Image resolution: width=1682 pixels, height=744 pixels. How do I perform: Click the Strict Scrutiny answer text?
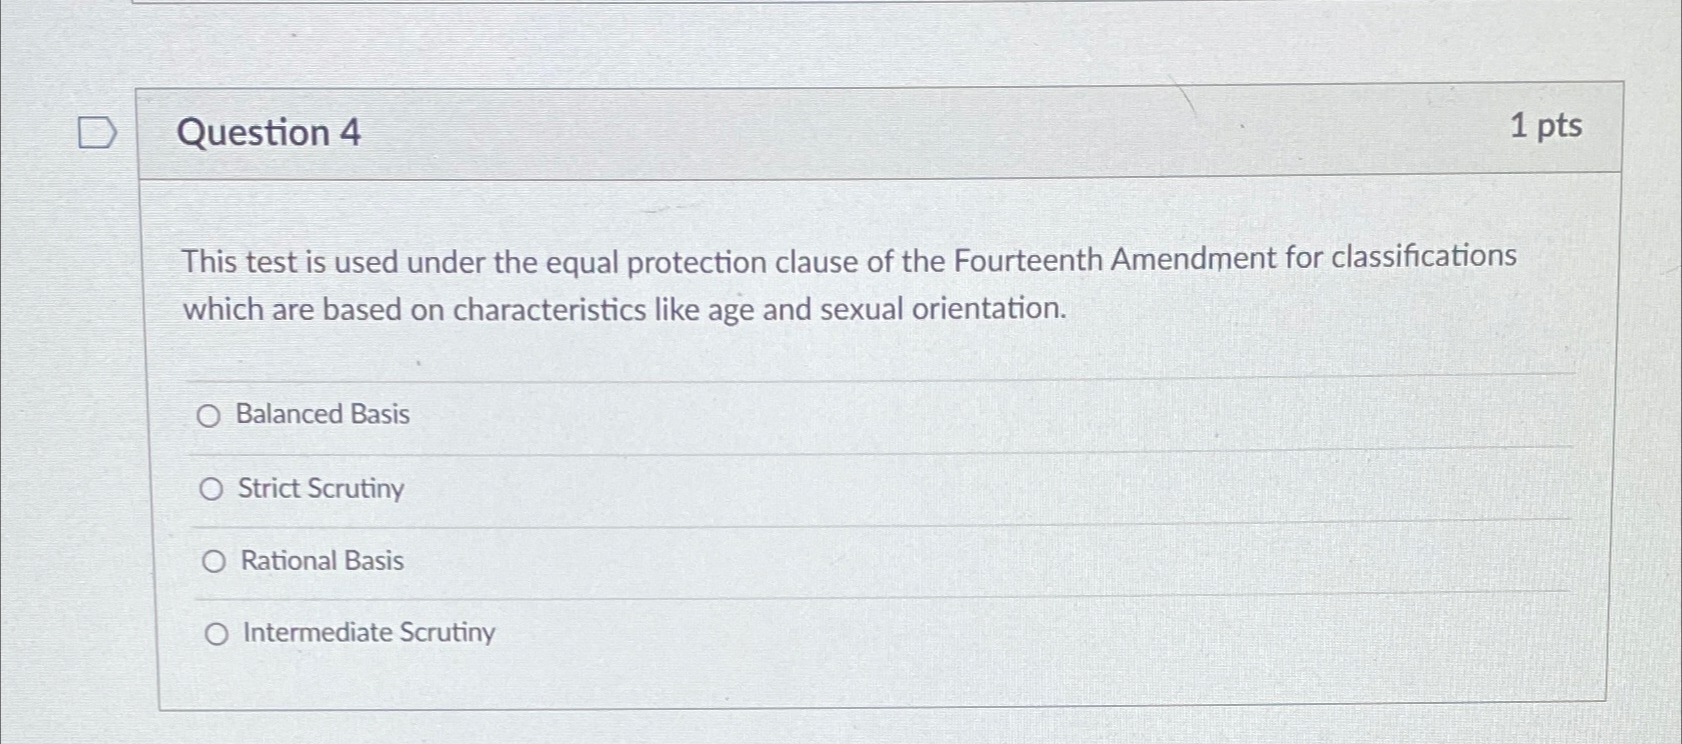tap(321, 489)
